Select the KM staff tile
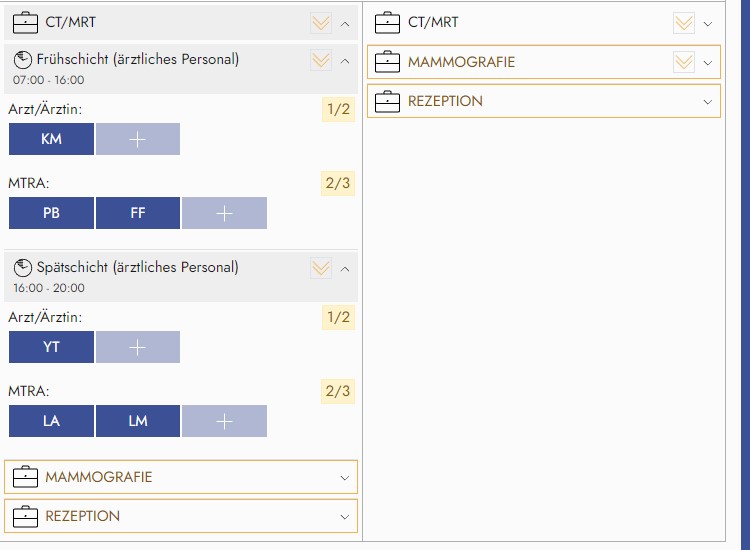The height and width of the screenshot is (550, 750). pos(51,139)
